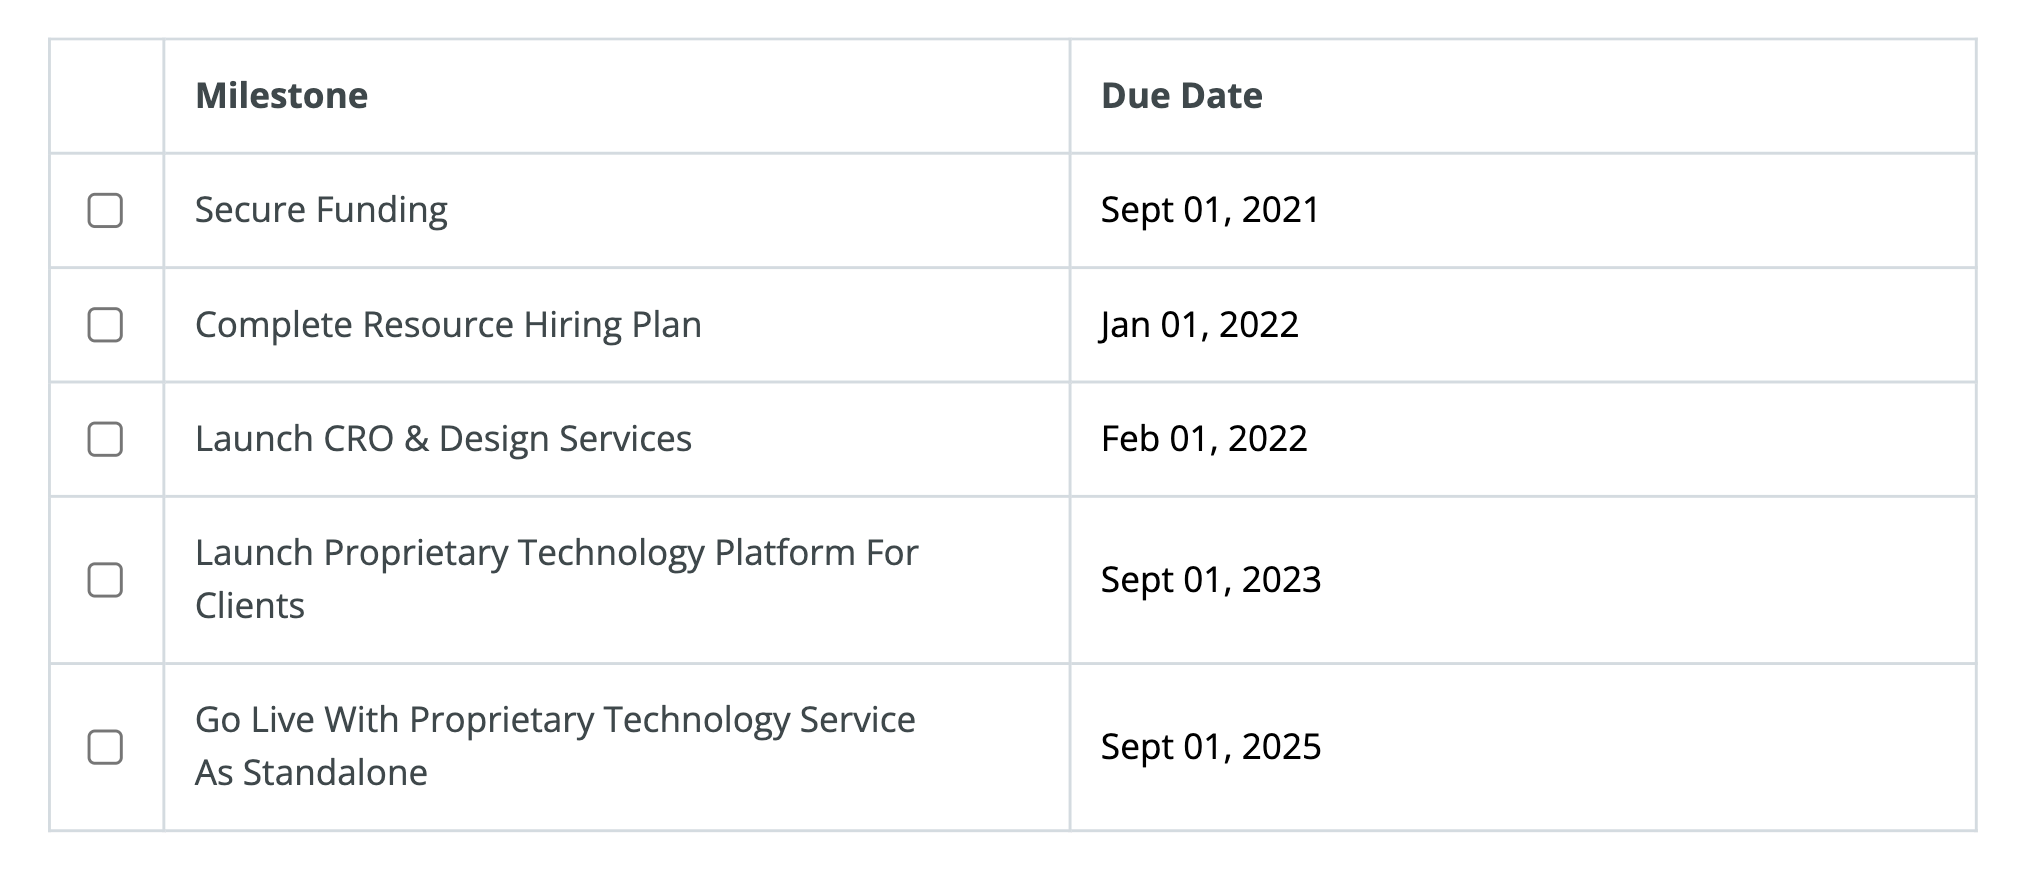This screenshot has height=874, width=2020.
Task: Select the Sept 01, 2021 due date
Action: click(1210, 210)
